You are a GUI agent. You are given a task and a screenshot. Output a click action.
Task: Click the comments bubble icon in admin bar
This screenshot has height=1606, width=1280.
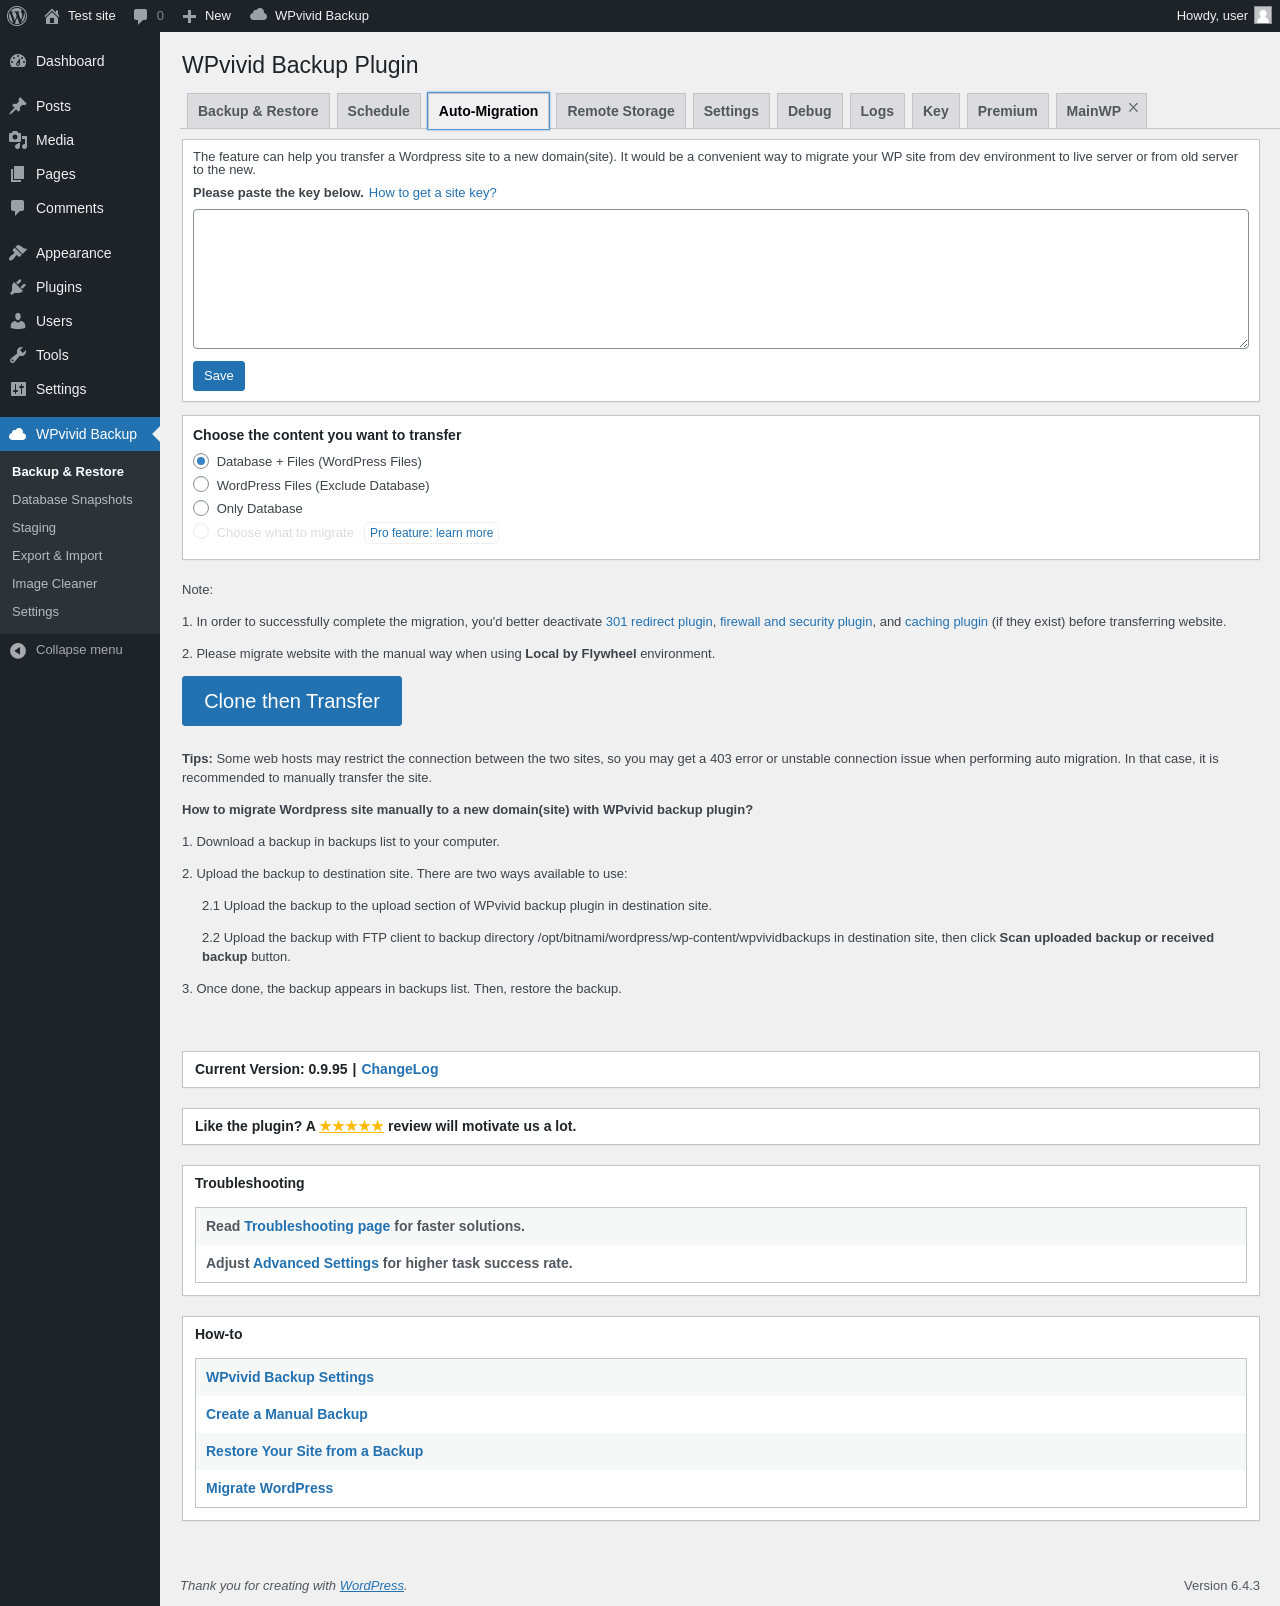point(141,16)
